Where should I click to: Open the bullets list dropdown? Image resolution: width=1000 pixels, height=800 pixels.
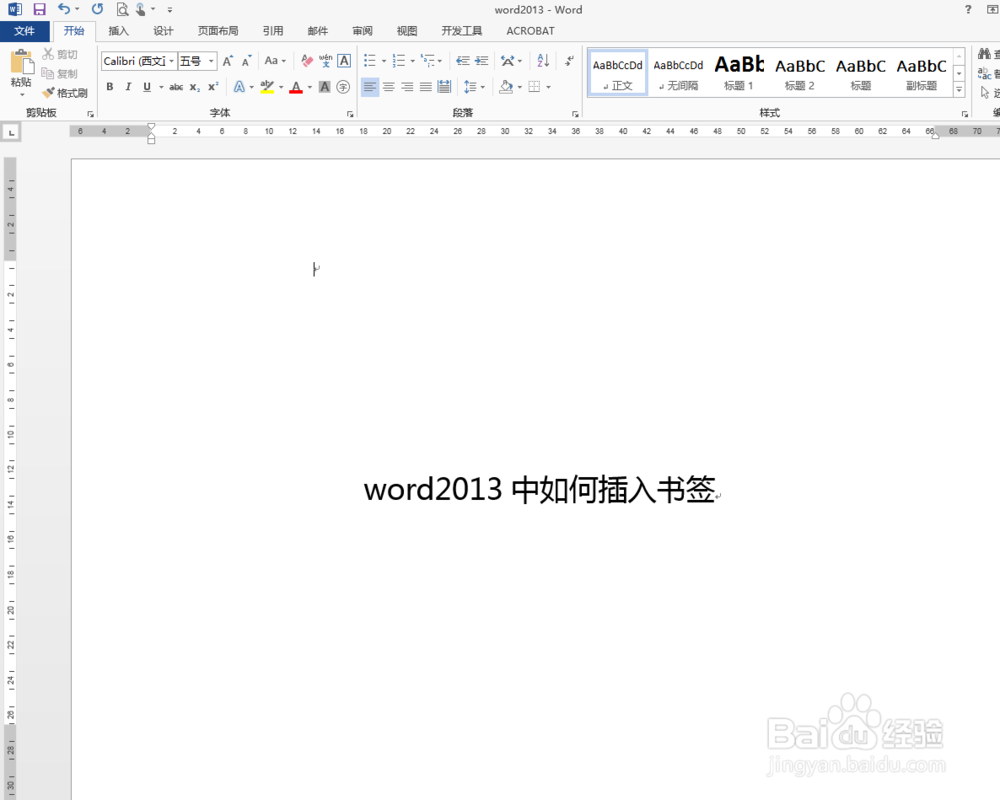click(x=384, y=61)
